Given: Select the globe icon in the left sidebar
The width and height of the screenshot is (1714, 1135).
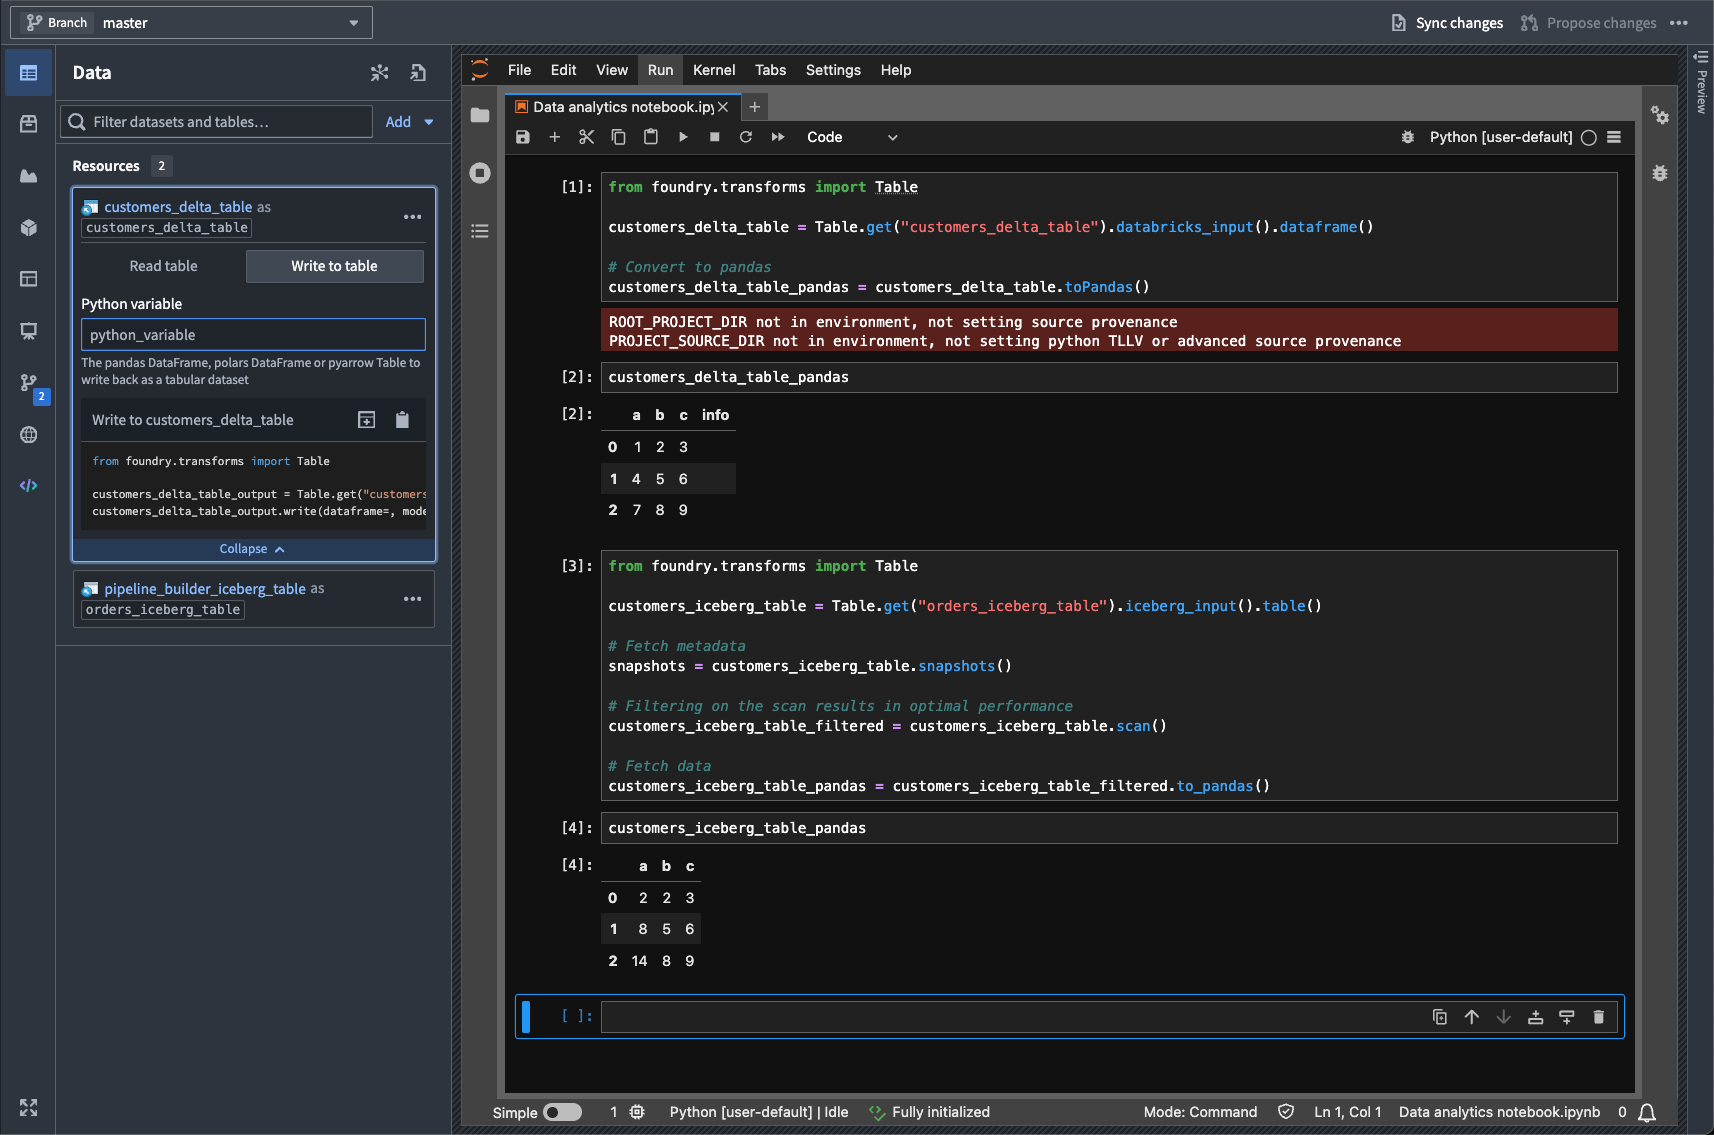Looking at the screenshot, I should 28,435.
